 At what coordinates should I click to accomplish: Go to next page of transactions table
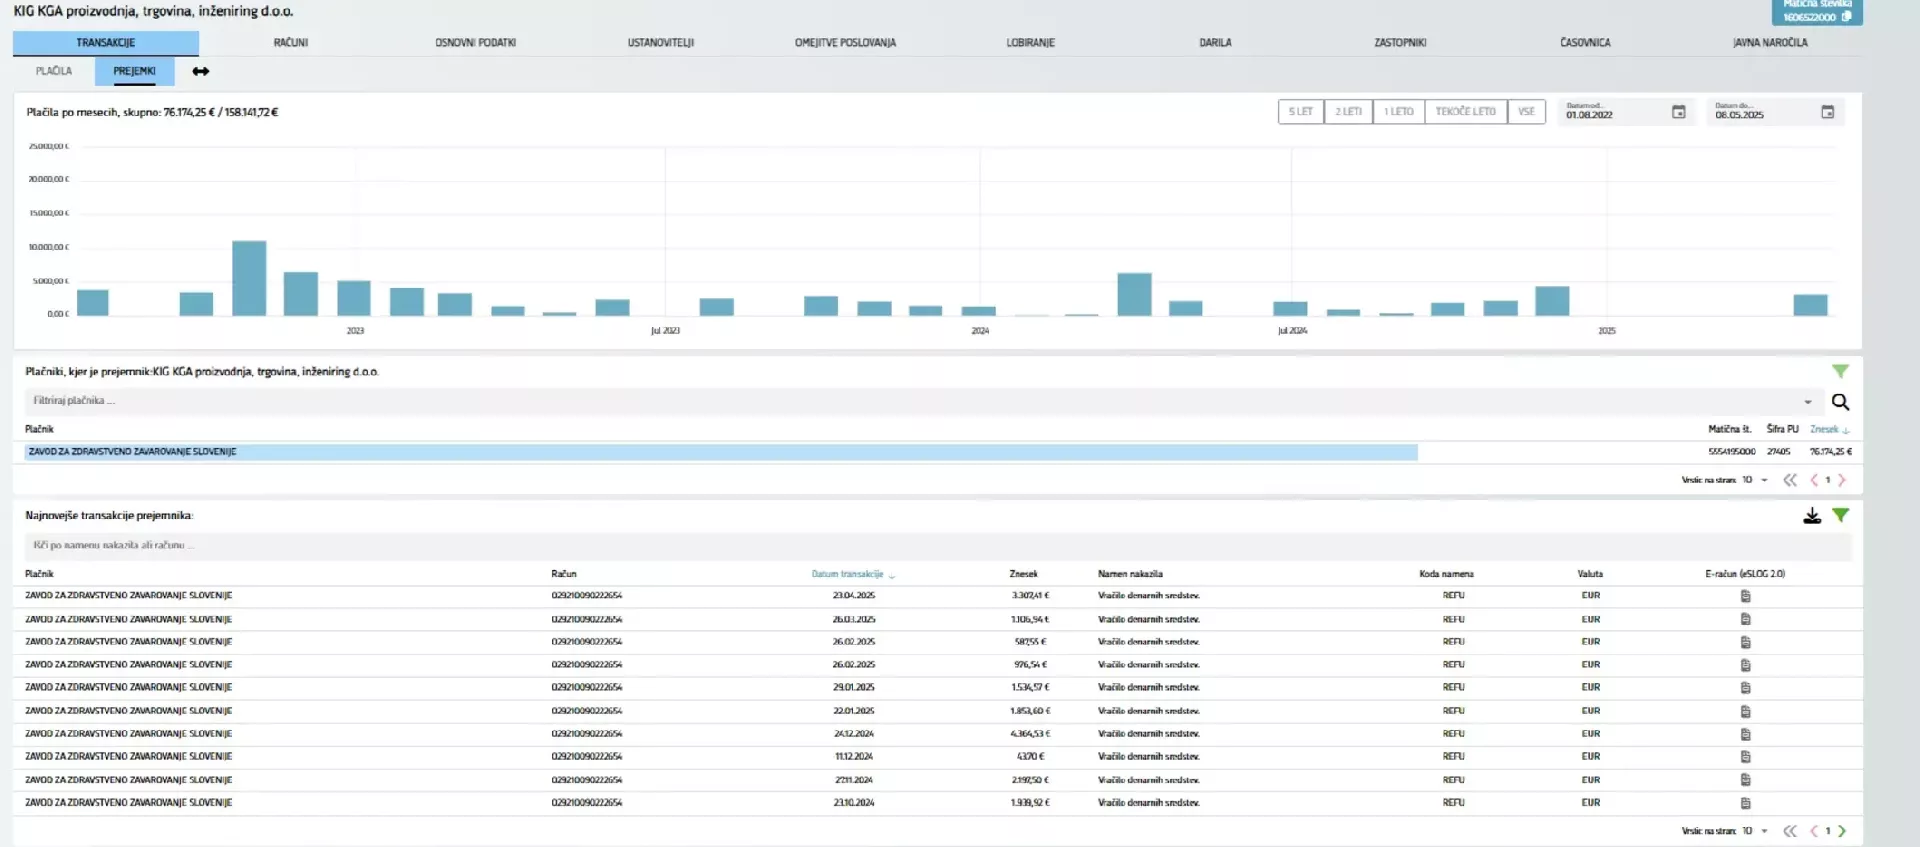pos(1842,831)
